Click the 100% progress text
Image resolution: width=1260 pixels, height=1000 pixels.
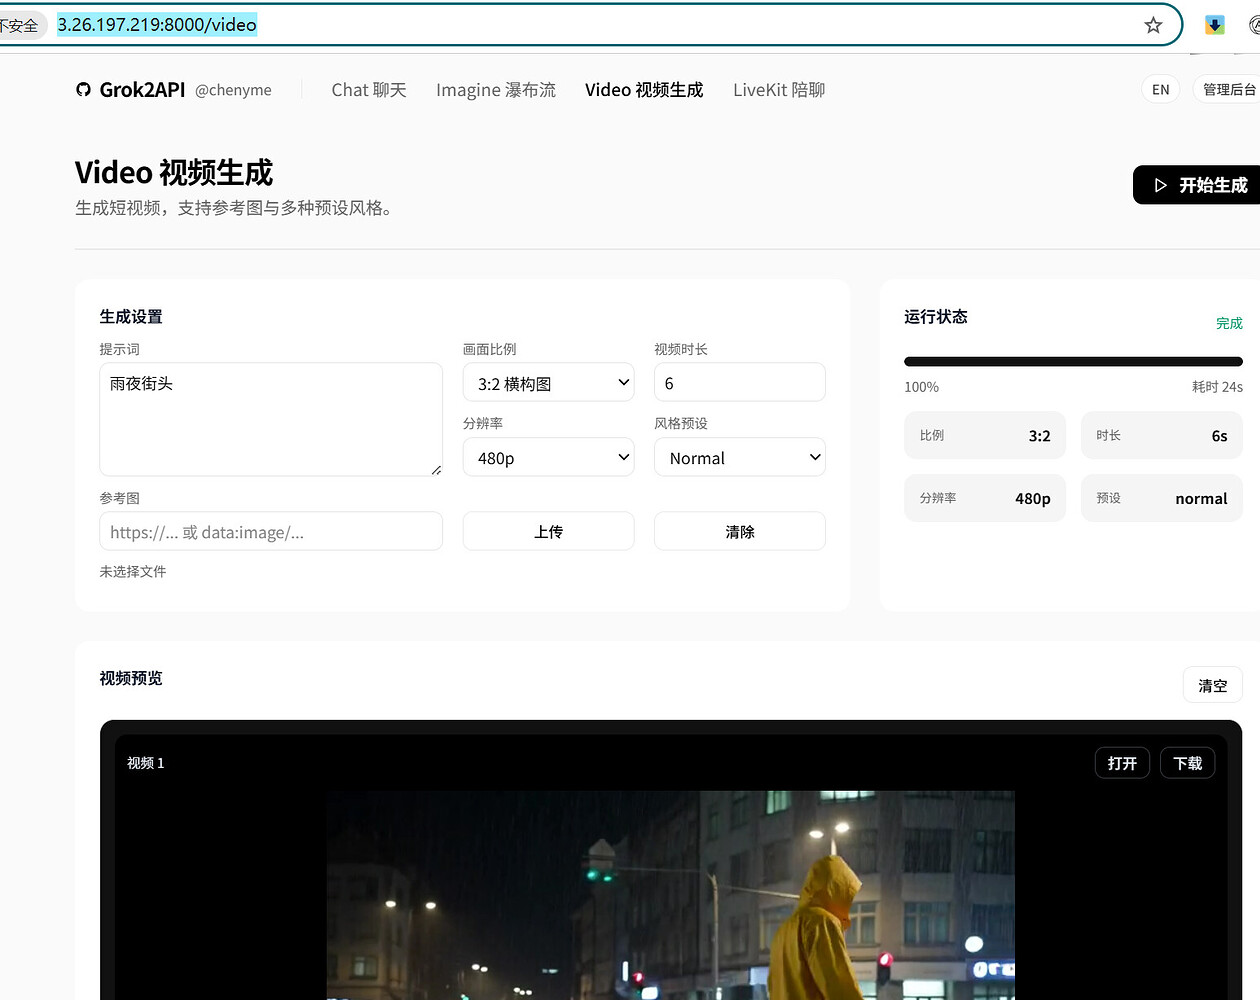coord(921,387)
